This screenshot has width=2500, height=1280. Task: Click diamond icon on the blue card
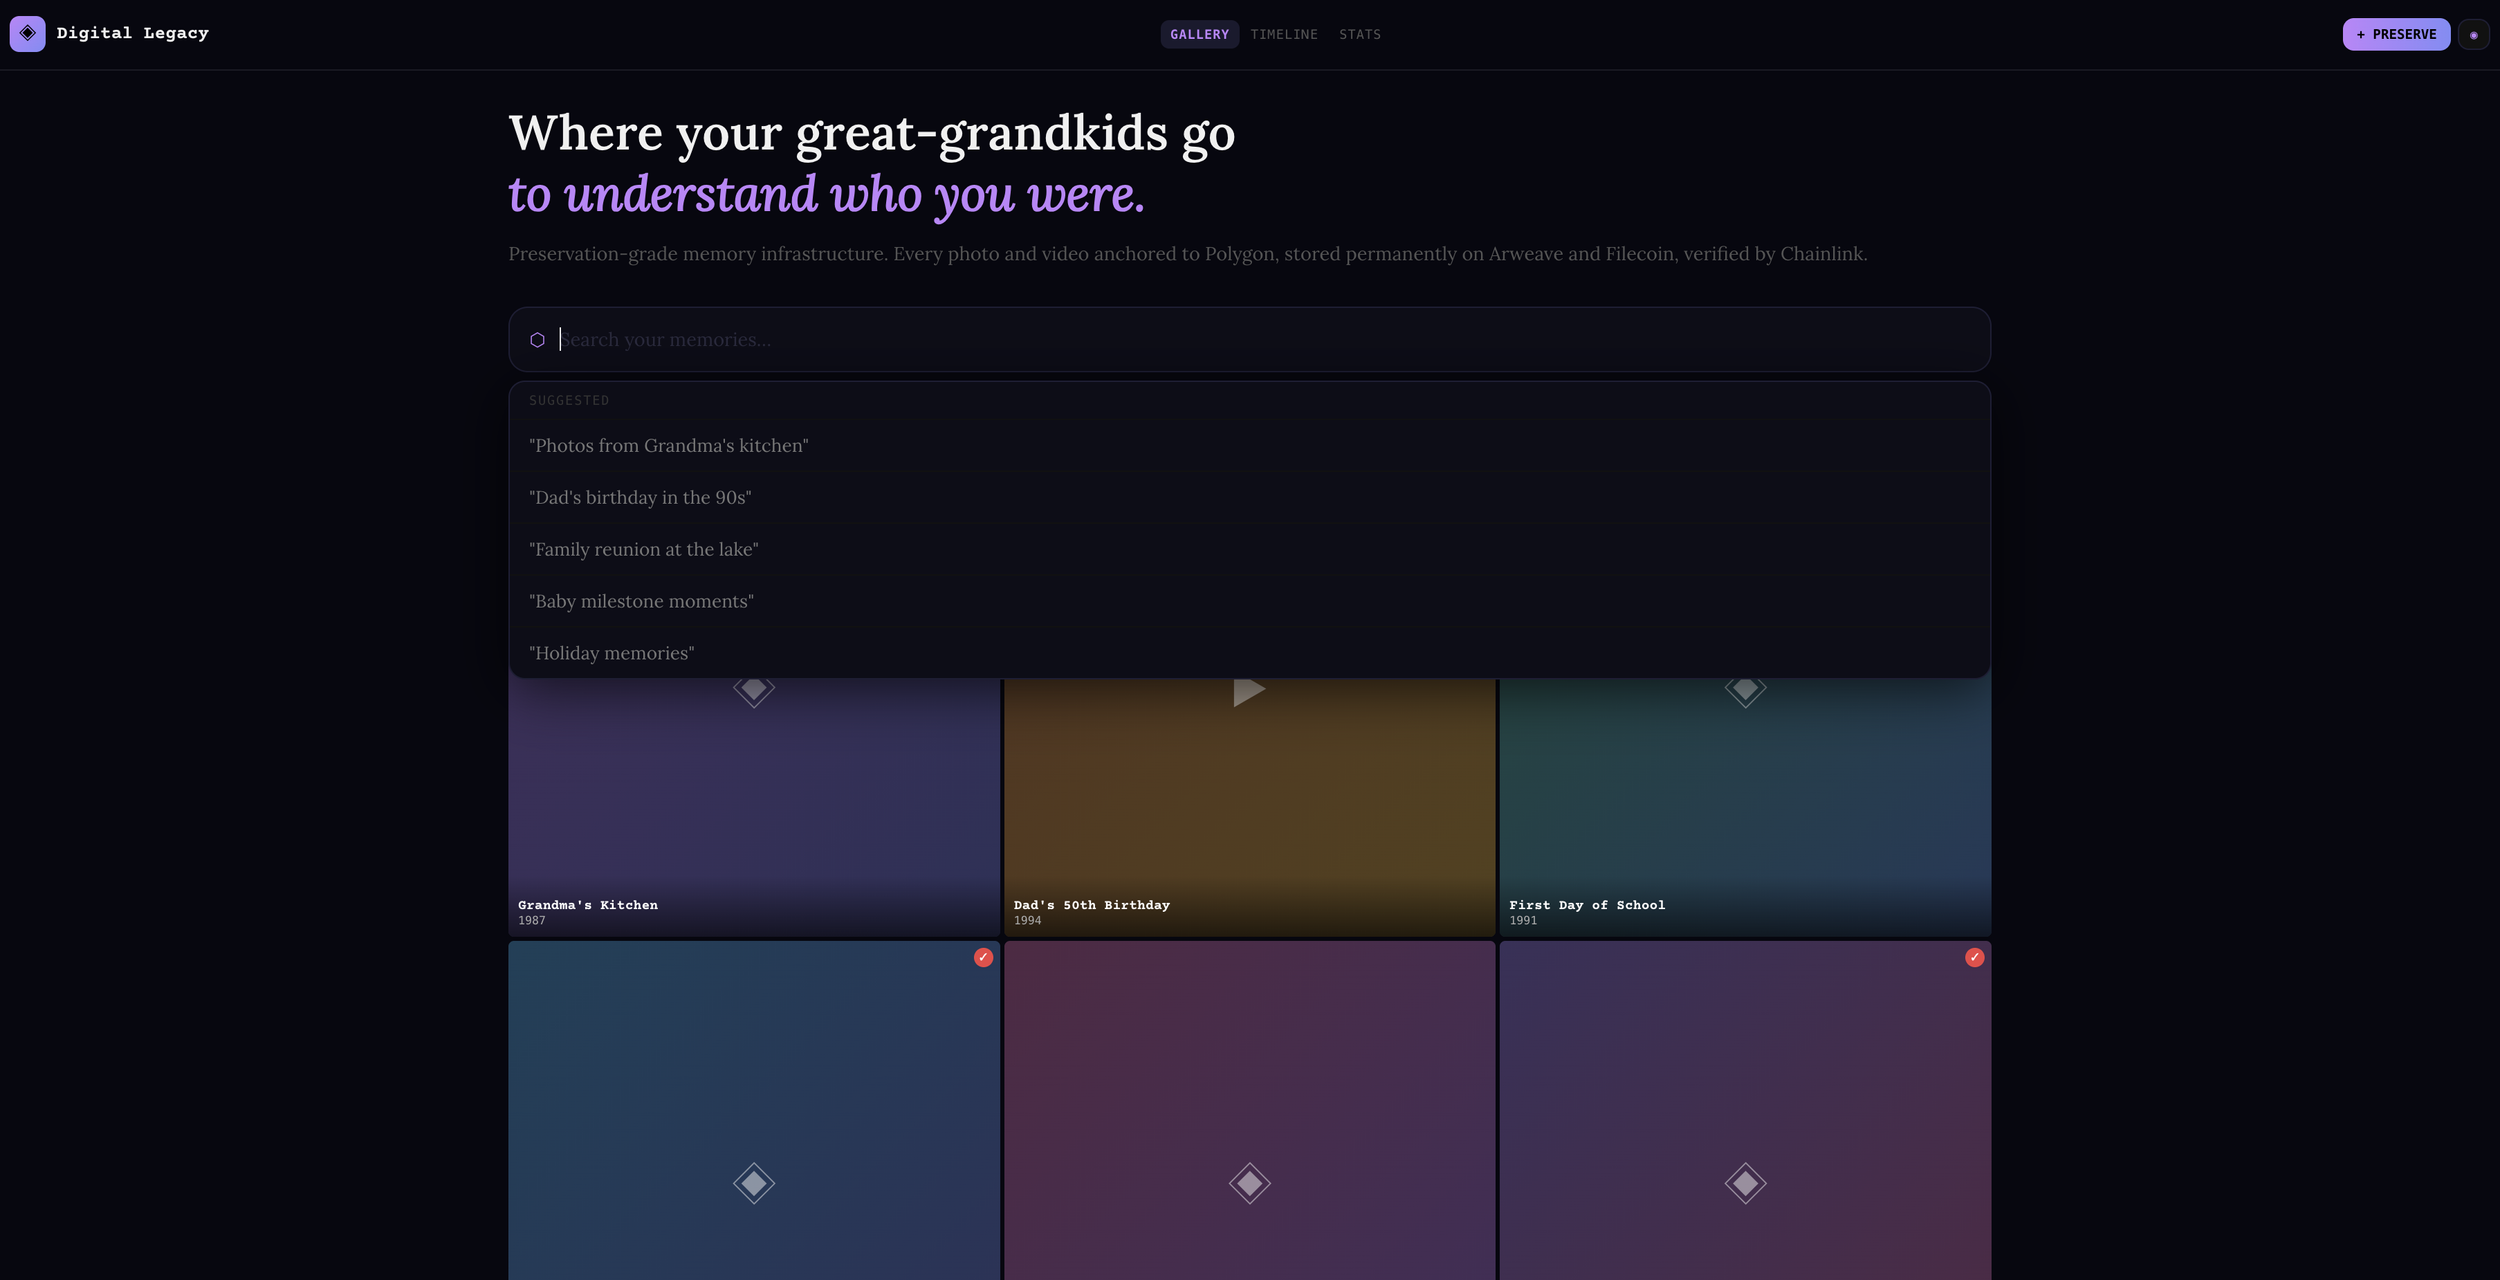753,1183
